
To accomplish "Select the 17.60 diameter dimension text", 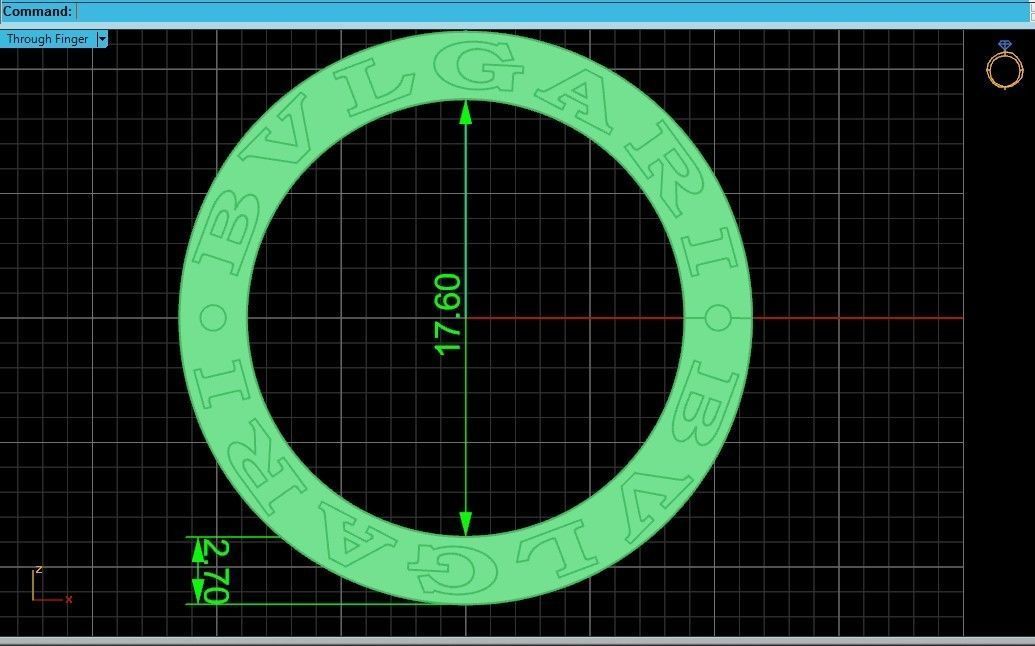I will (448, 314).
